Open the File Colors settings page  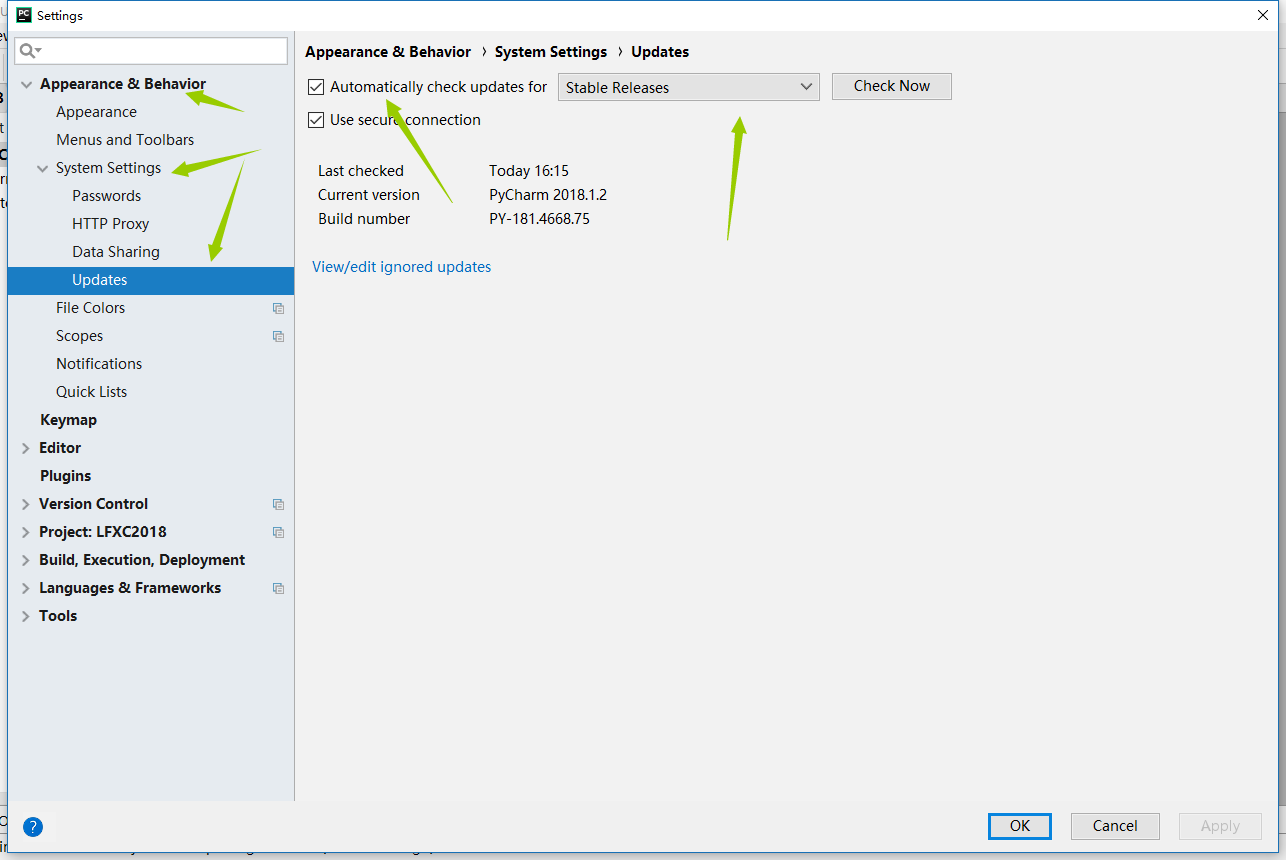tap(90, 308)
